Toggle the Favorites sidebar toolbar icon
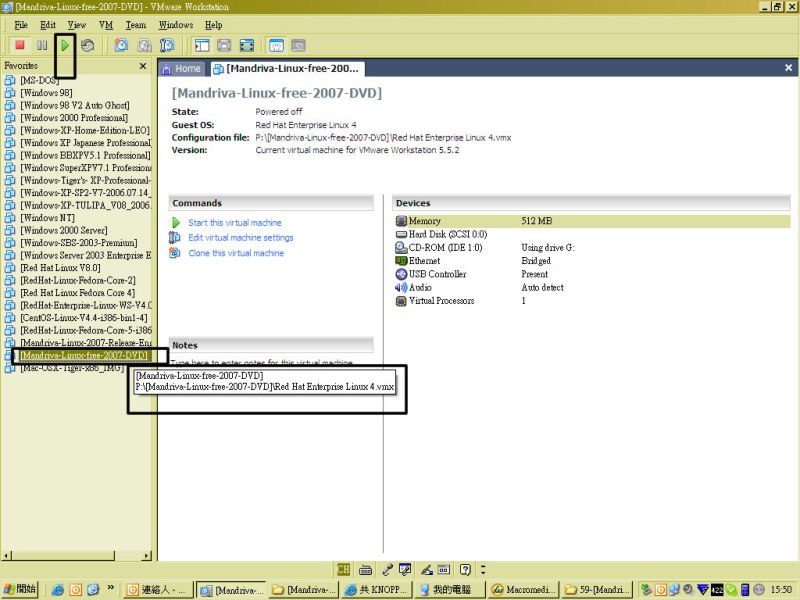800x600 pixels. [x=202, y=45]
